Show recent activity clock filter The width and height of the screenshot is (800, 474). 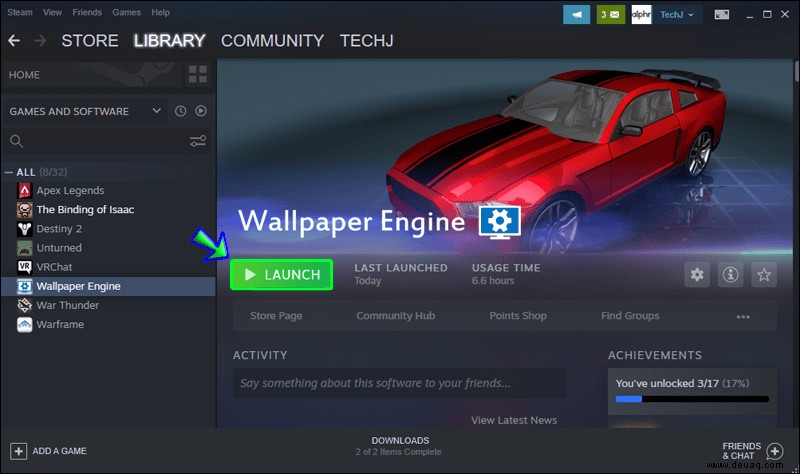pos(181,111)
